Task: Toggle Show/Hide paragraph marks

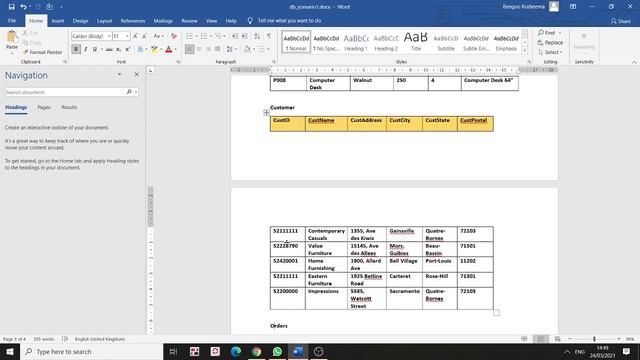Action: [x=269, y=36]
